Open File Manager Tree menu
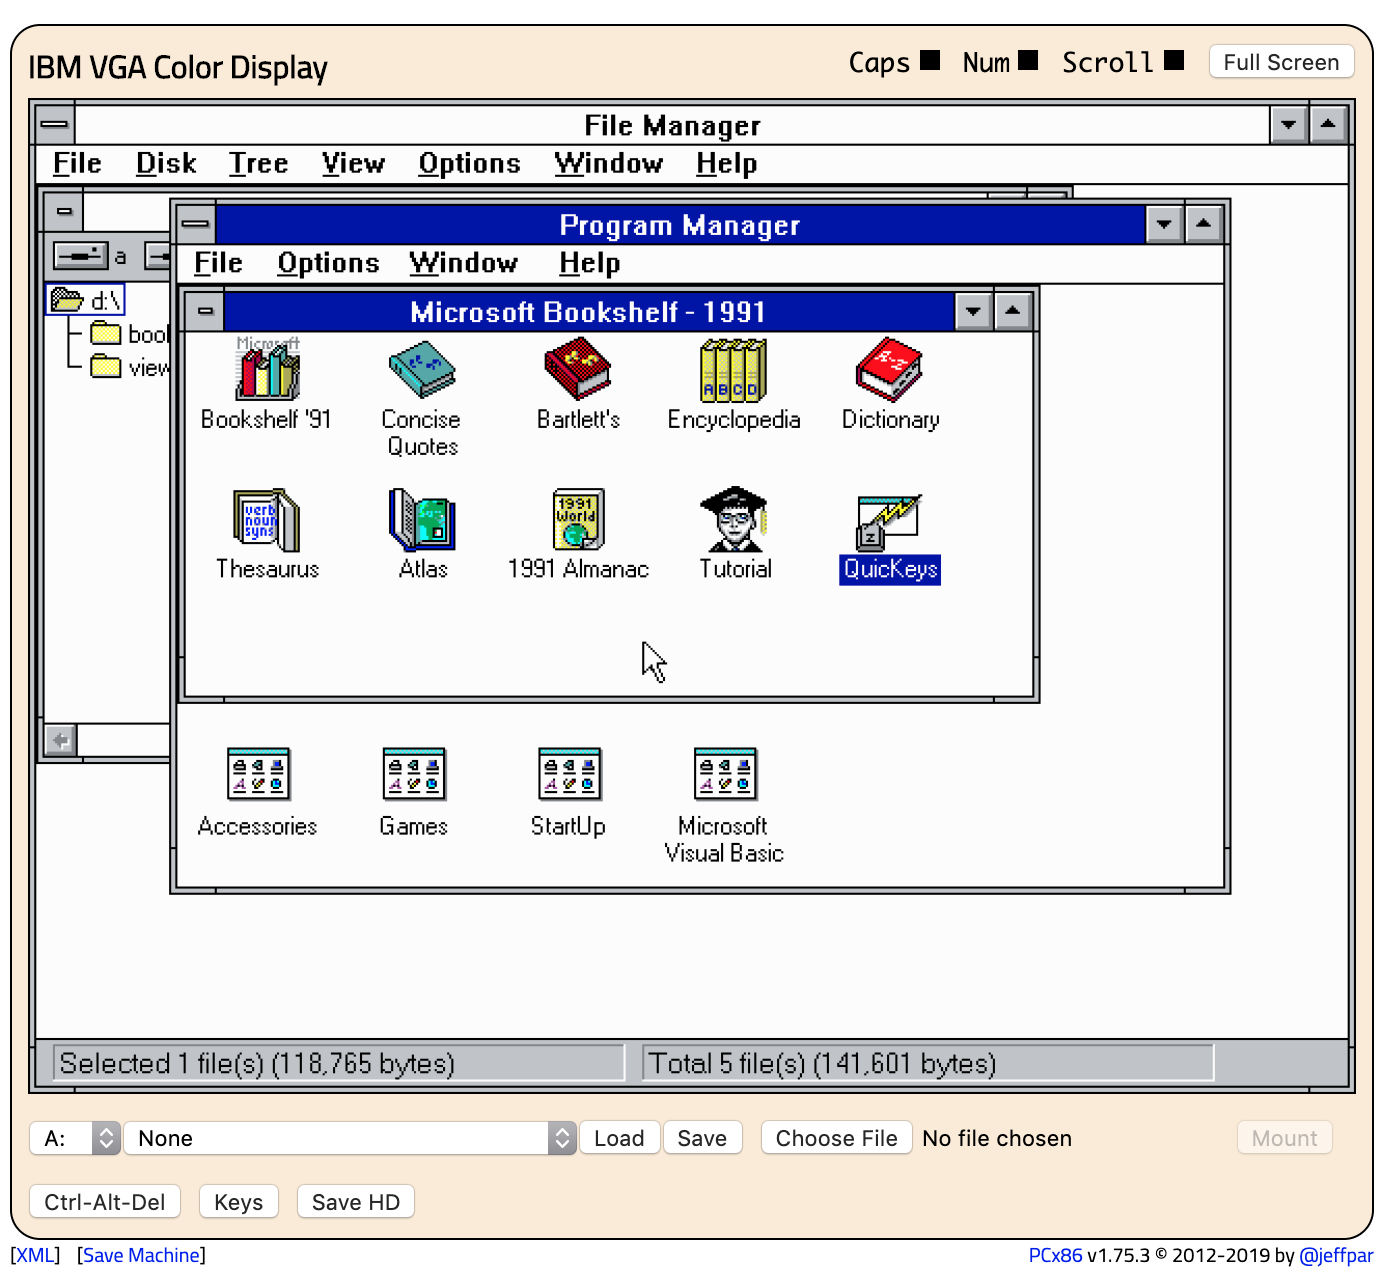The height and width of the screenshot is (1277, 1384). click(x=259, y=163)
